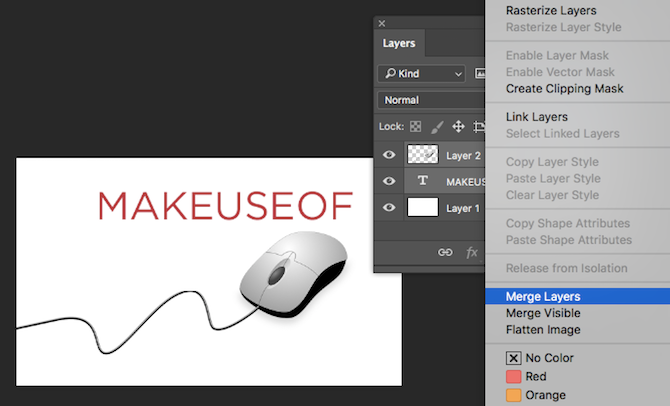Choose Rasterize Layers from context menu
The height and width of the screenshot is (406, 670).
pos(551,11)
